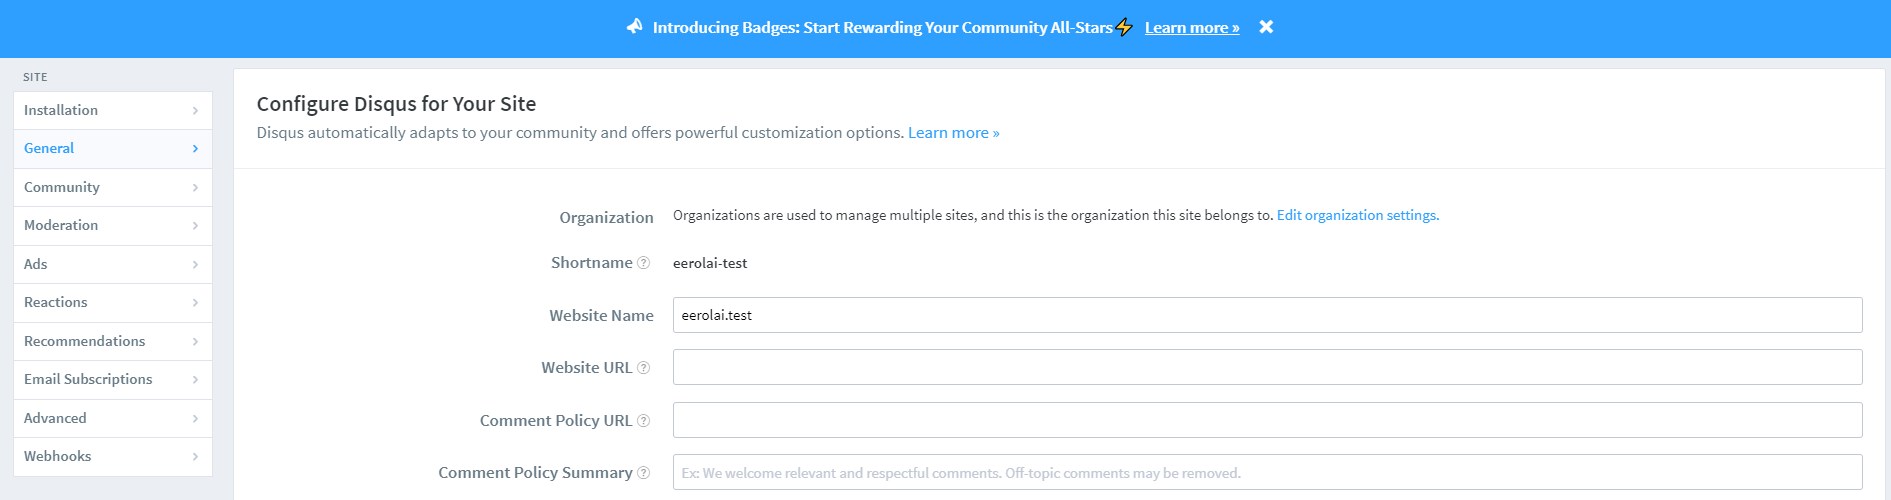
Task: Focus the Website Name input field
Action: [1267, 315]
